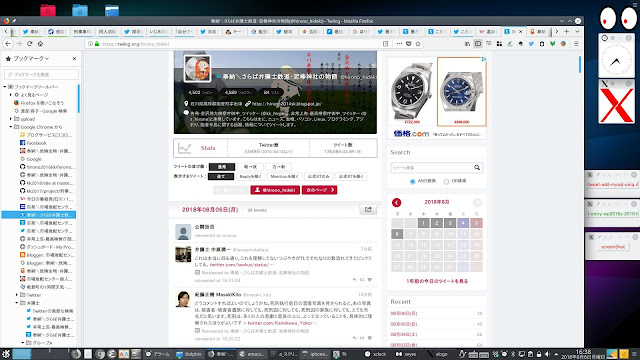Image resolution: width=640 pixels, height=360 pixels.
Task: Click the address bar URL
Action: (x=136, y=44)
